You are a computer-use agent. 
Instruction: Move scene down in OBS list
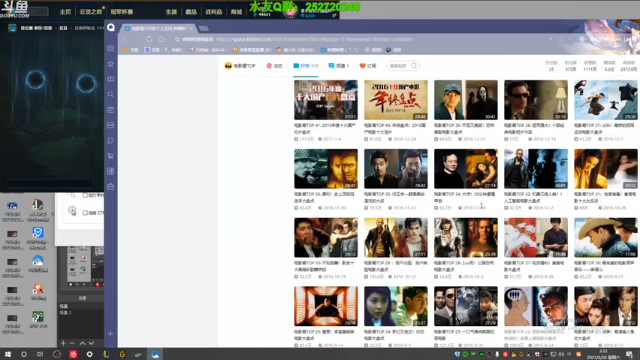point(91,343)
